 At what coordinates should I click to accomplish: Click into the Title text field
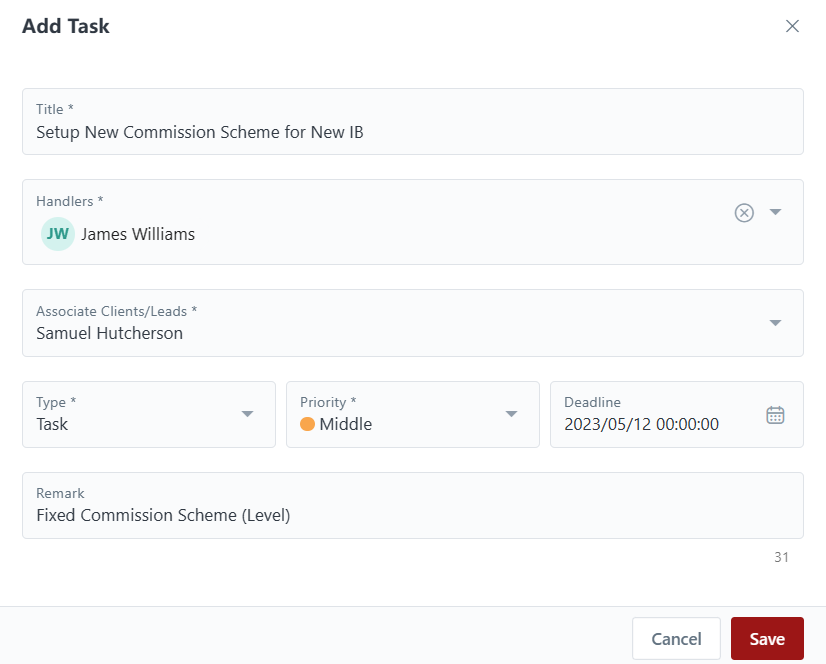[x=412, y=132]
